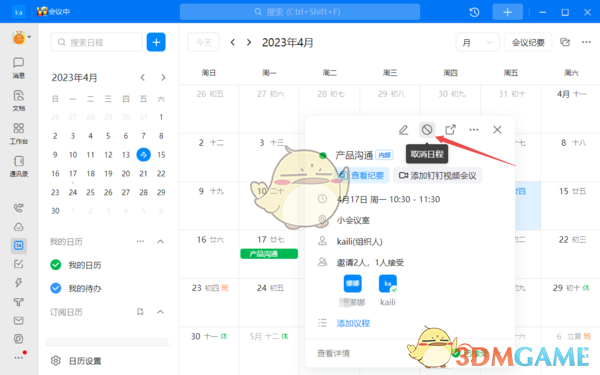600x375 pixels.
Task: Click the plus button in title bar
Action: point(507,12)
